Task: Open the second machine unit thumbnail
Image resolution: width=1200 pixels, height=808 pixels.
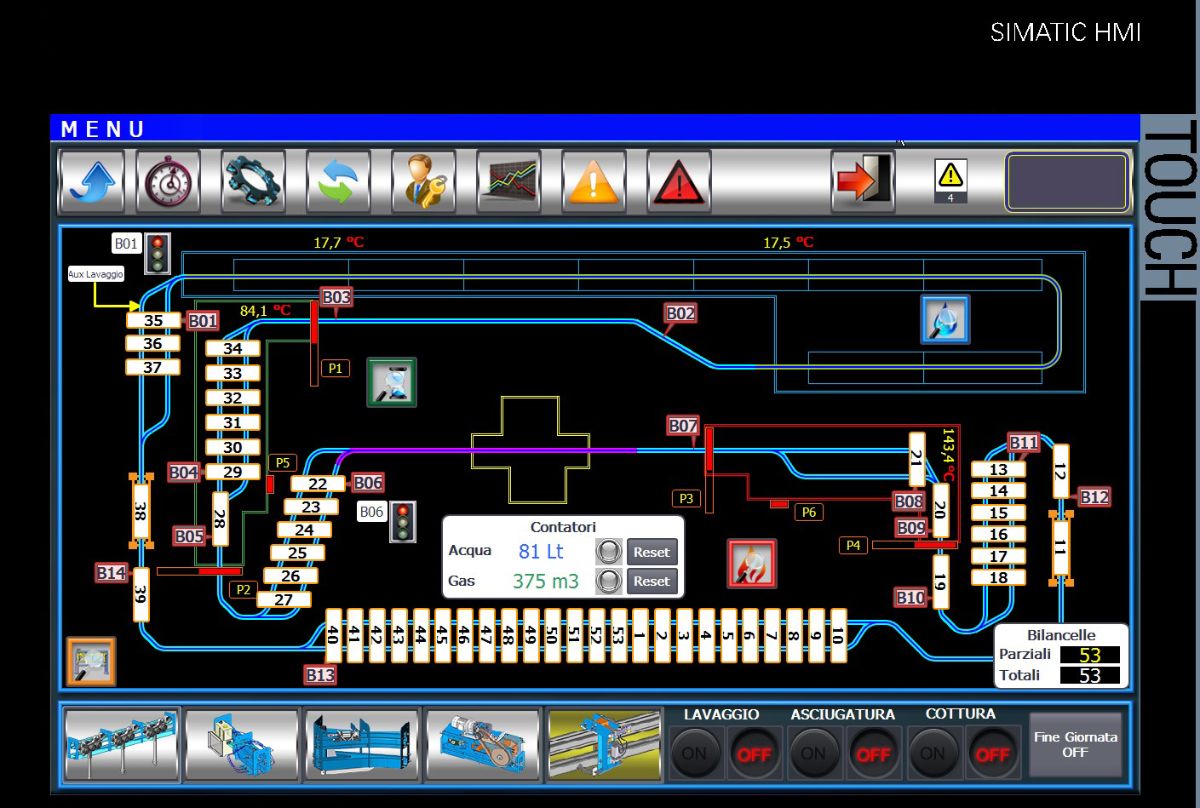Action: click(242, 745)
